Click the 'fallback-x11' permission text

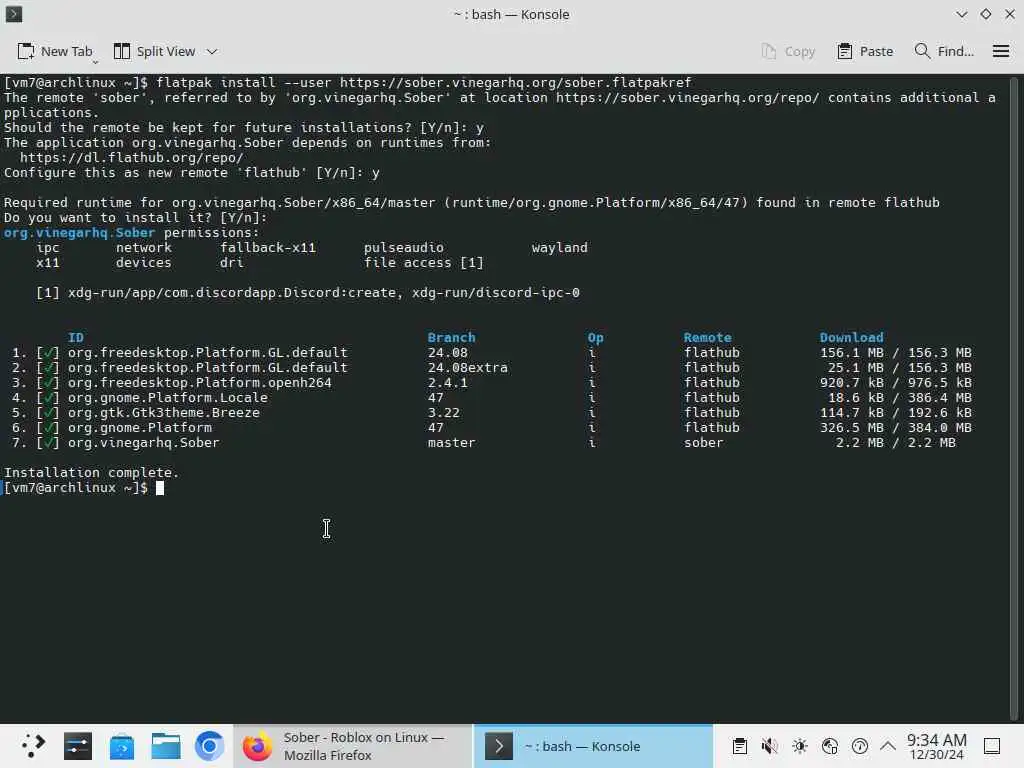(x=268, y=248)
